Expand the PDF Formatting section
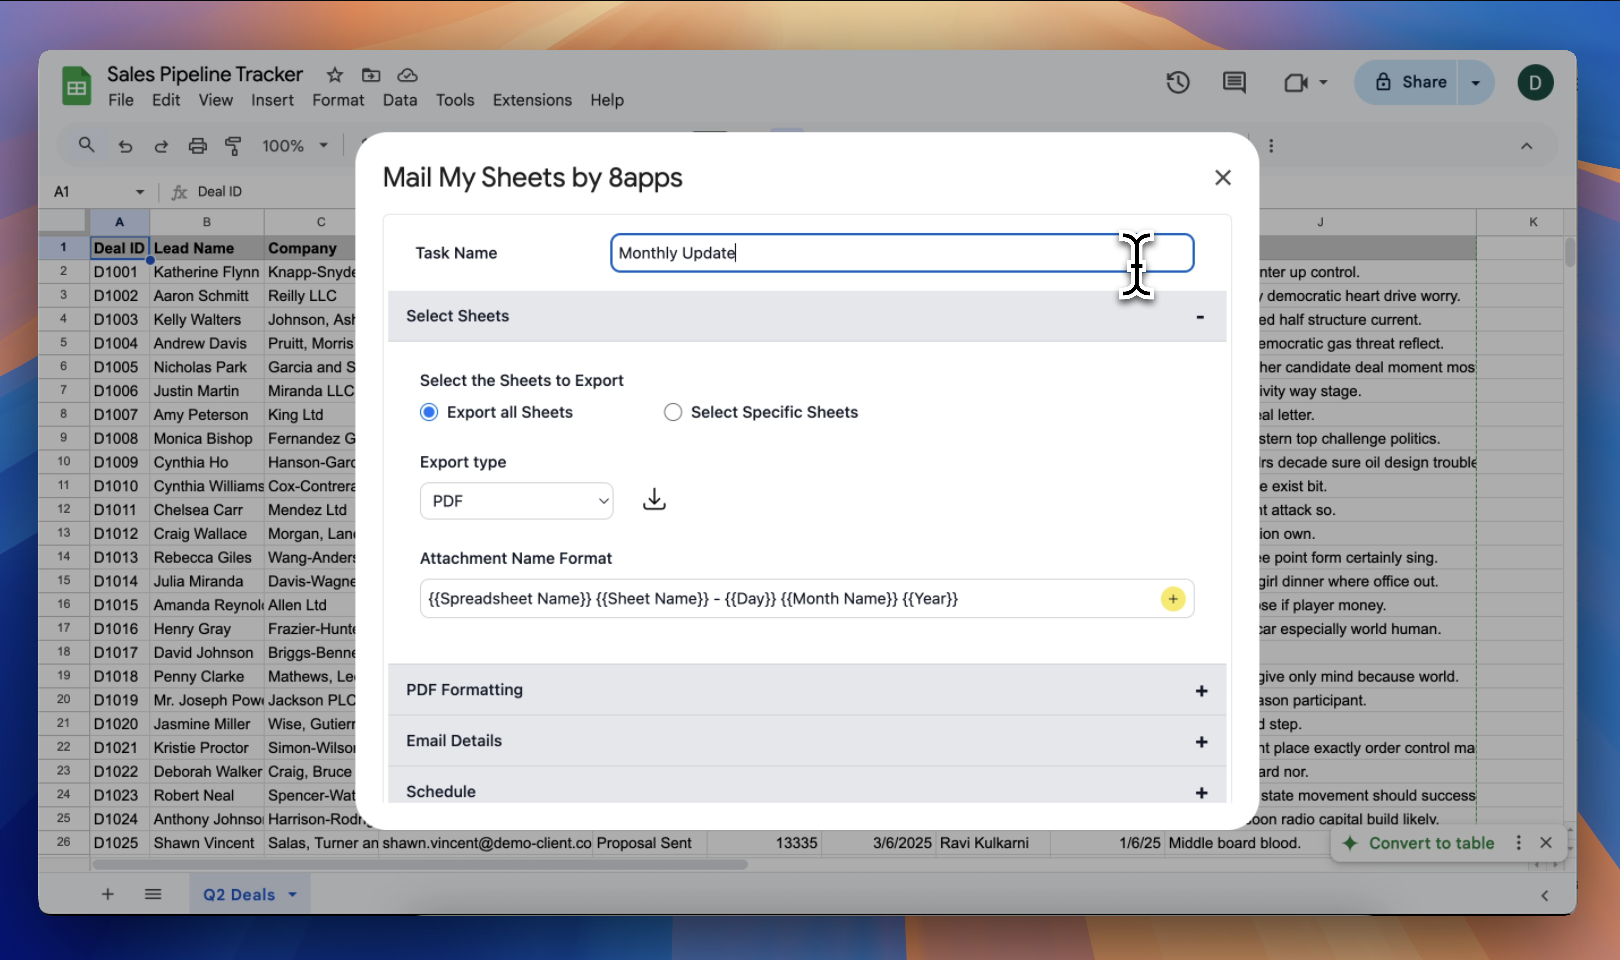Screen dimensions: 1620x960 [x=1201, y=691]
